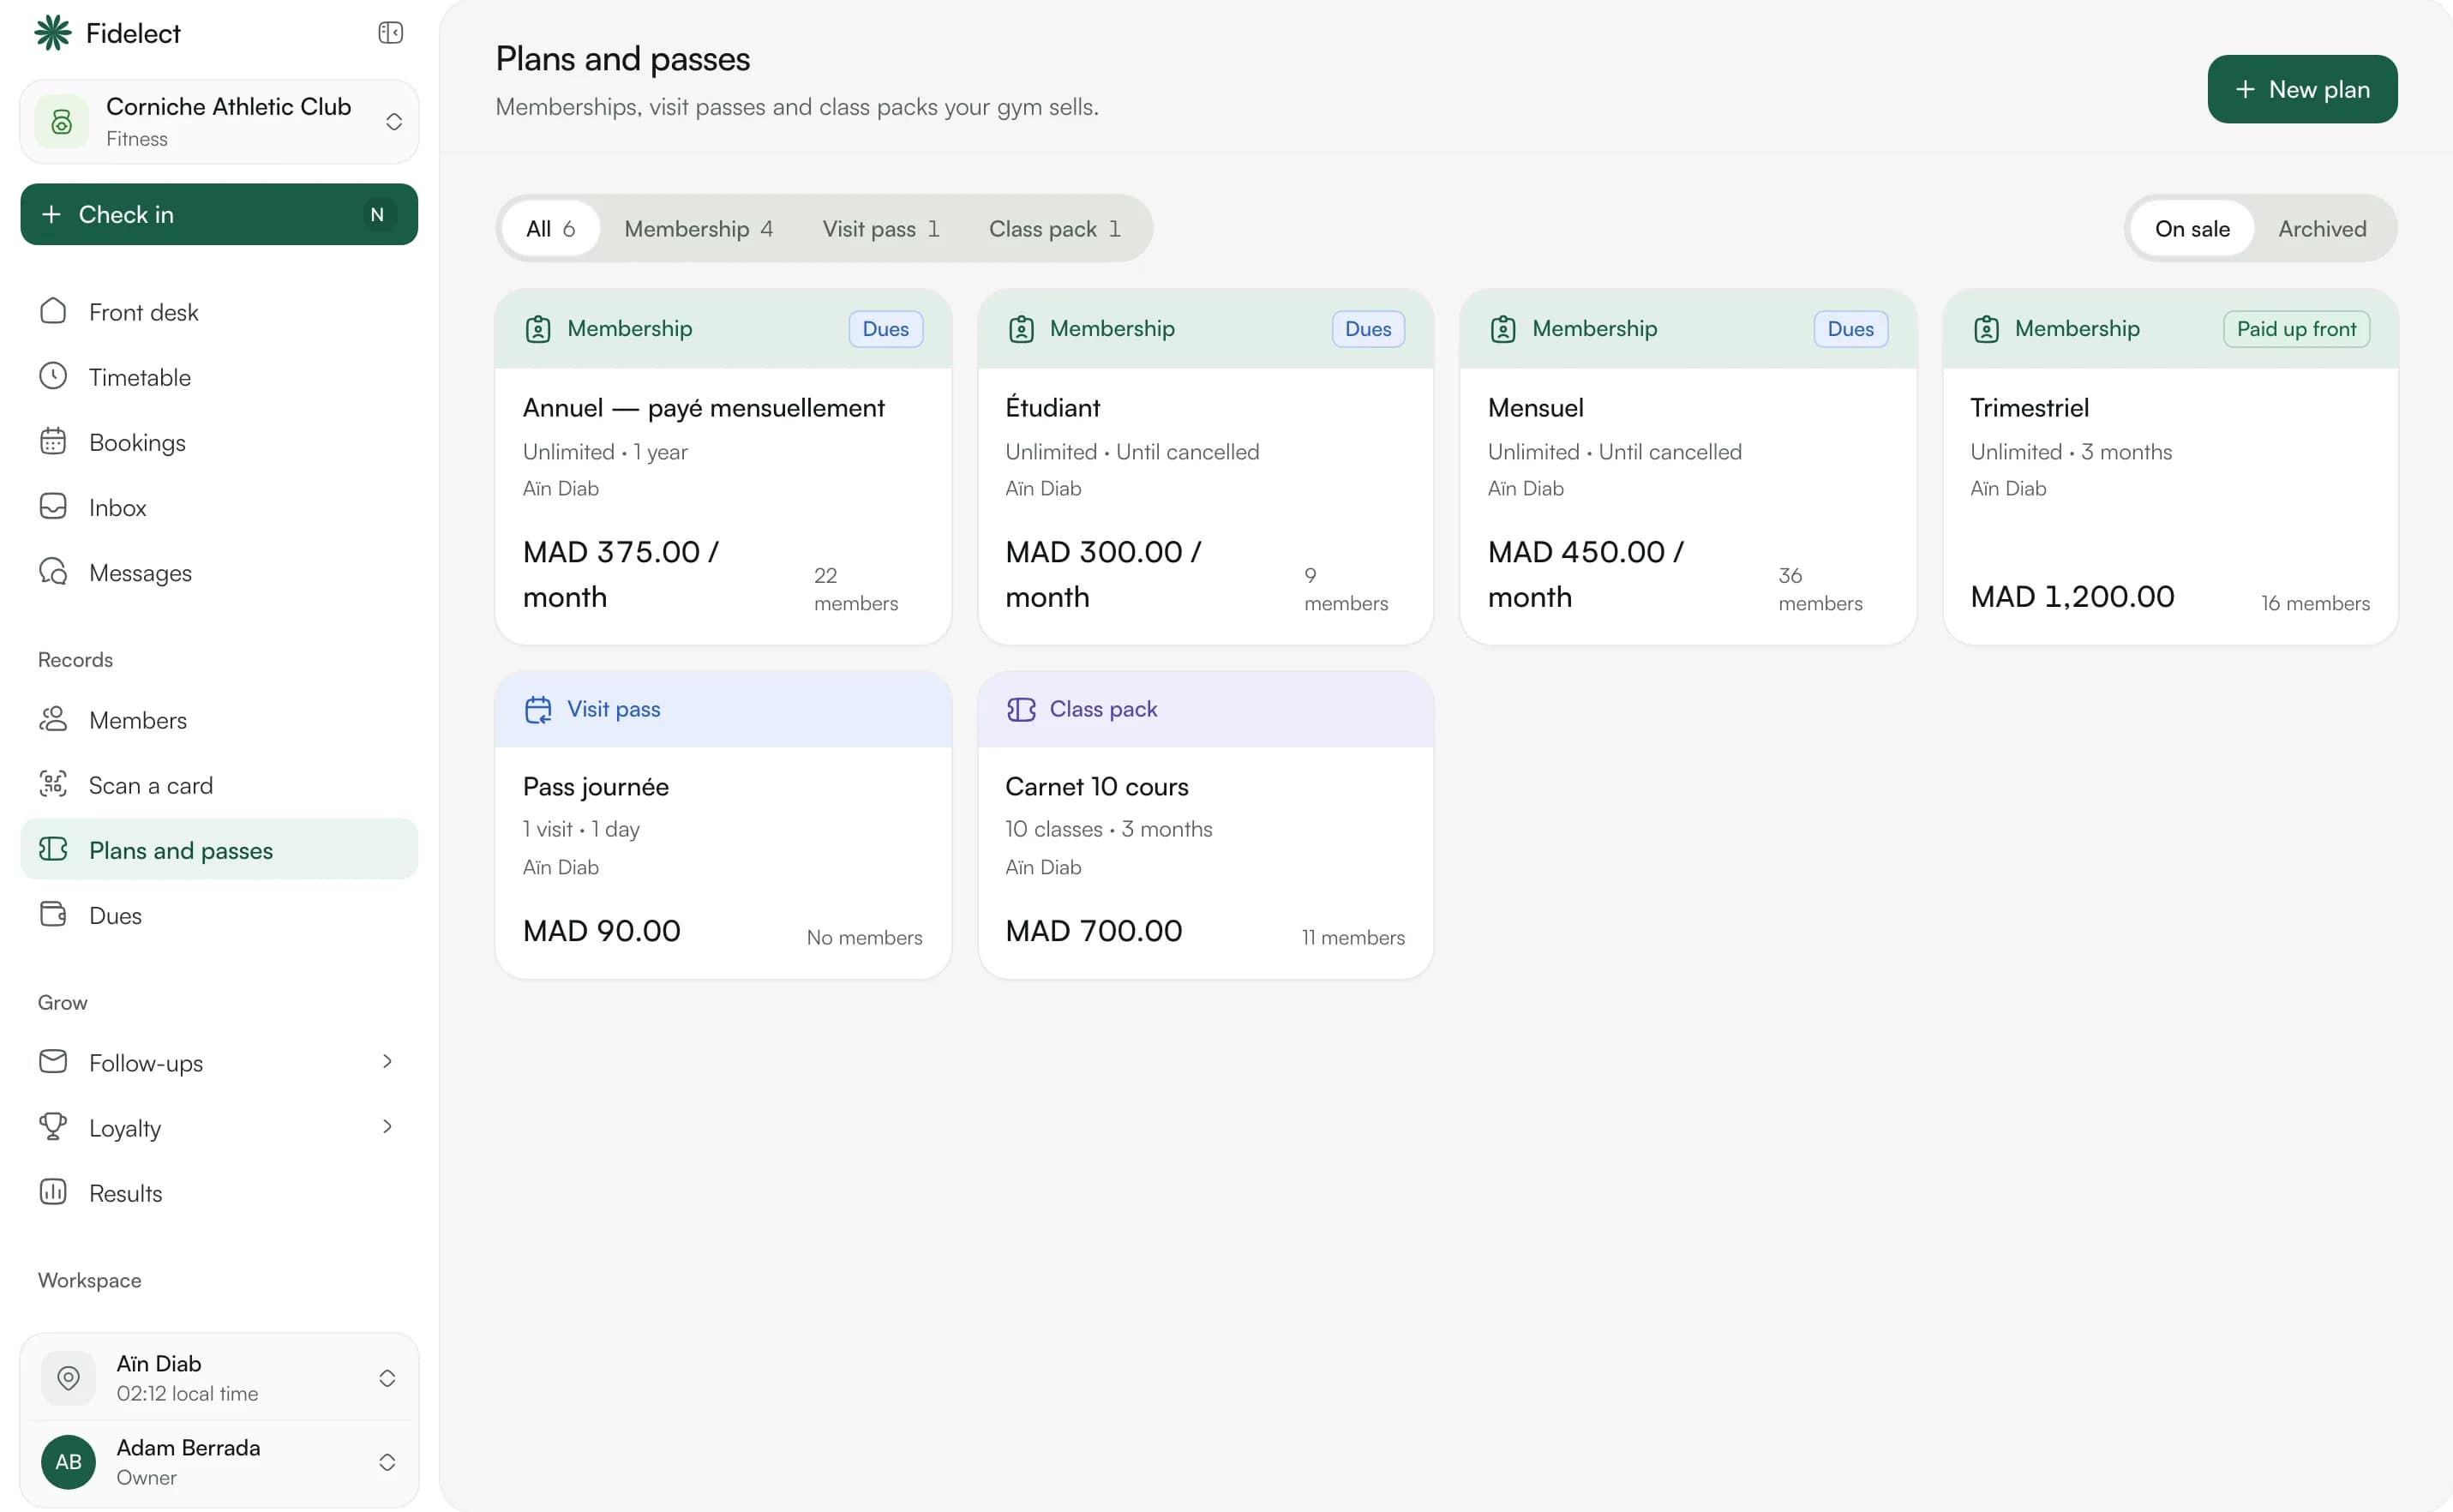Image resolution: width=2453 pixels, height=1512 pixels.
Task: Click the Check in button
Action: pyautogui.click(x=219, y=214)
